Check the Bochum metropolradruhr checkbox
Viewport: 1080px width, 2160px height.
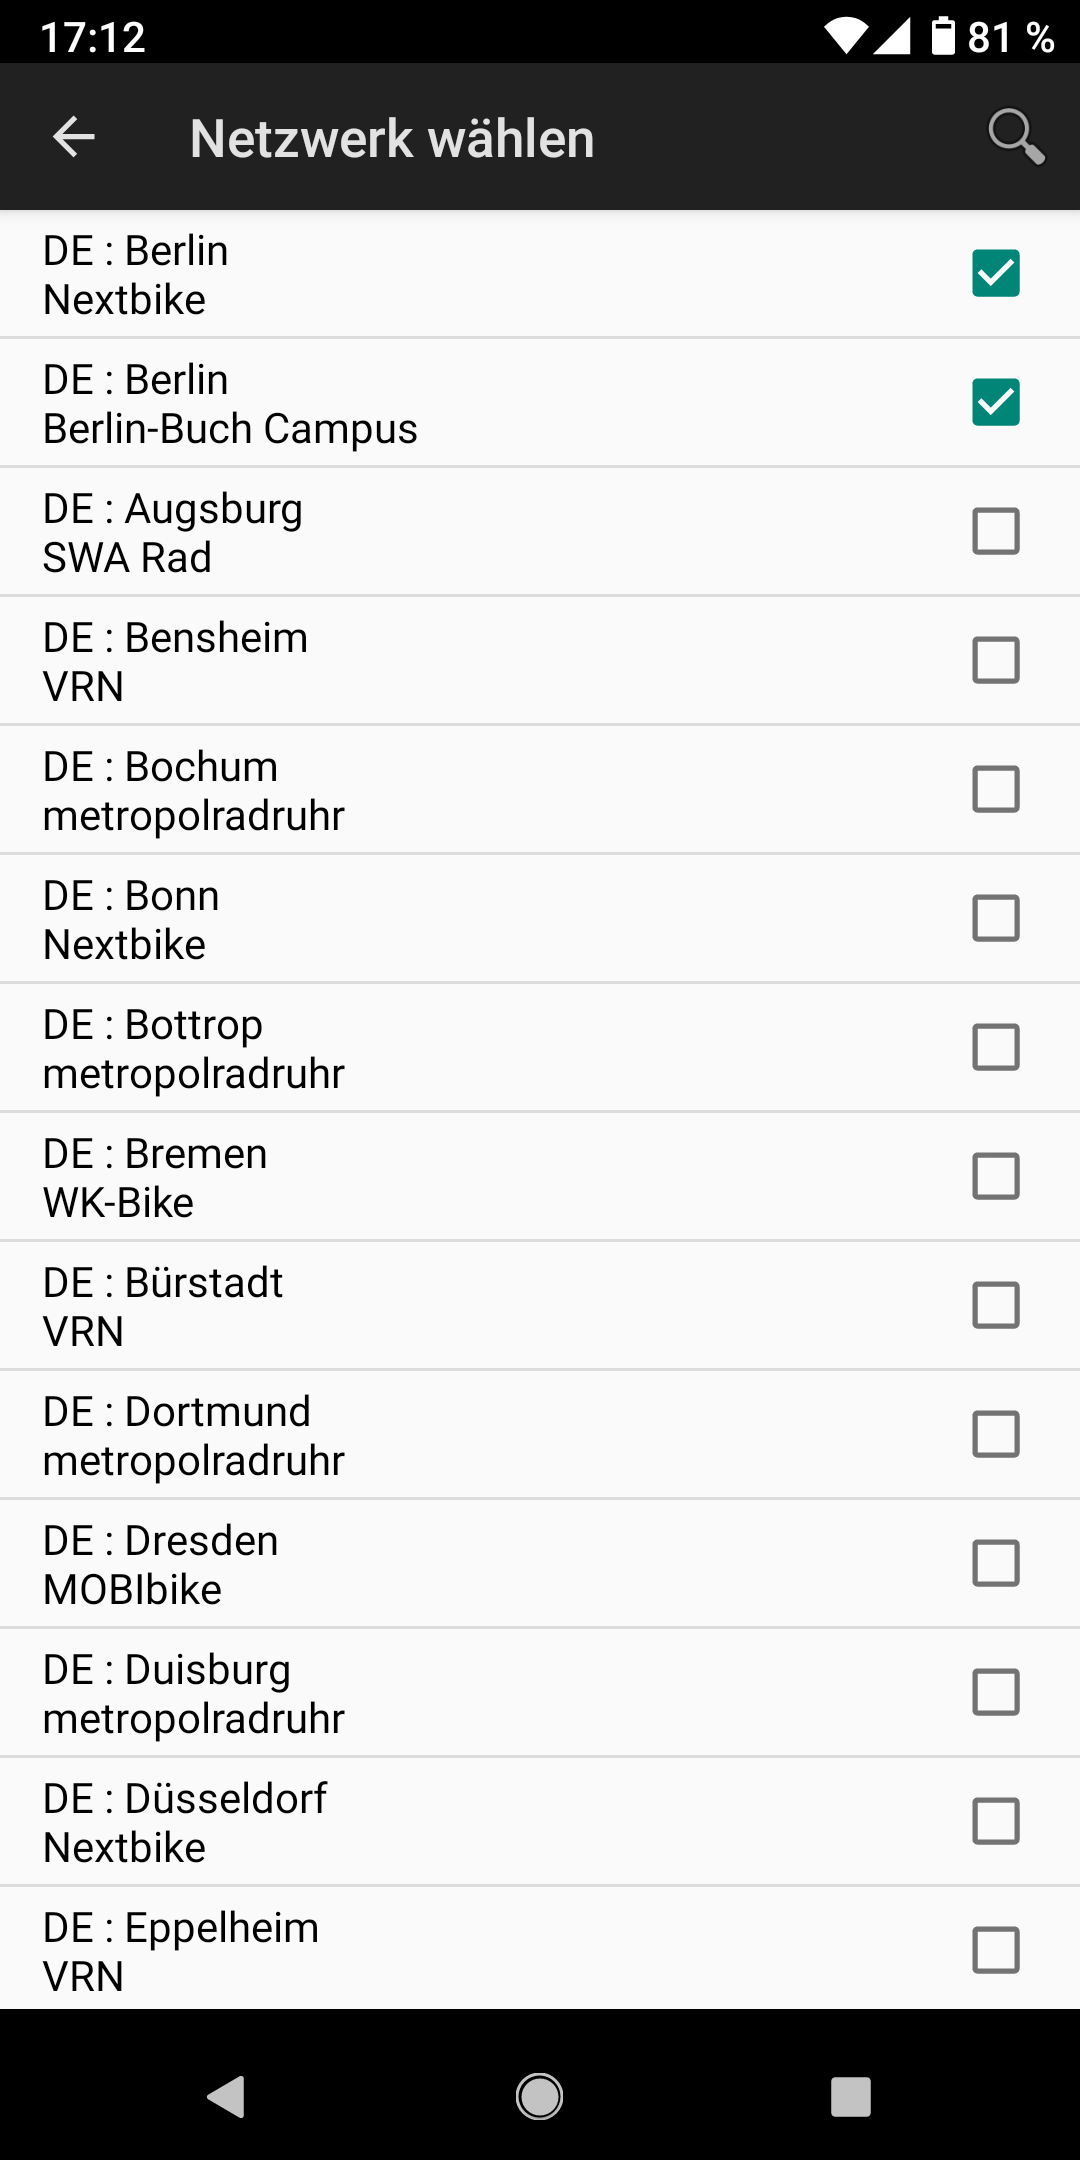pyautogui.click(x=995, y=789)
